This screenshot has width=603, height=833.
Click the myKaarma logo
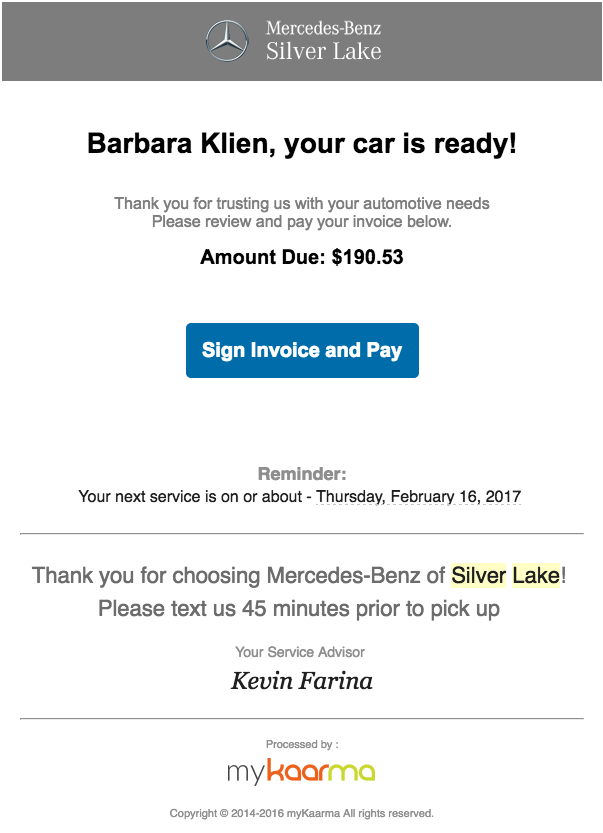click(x=301, y=771)
